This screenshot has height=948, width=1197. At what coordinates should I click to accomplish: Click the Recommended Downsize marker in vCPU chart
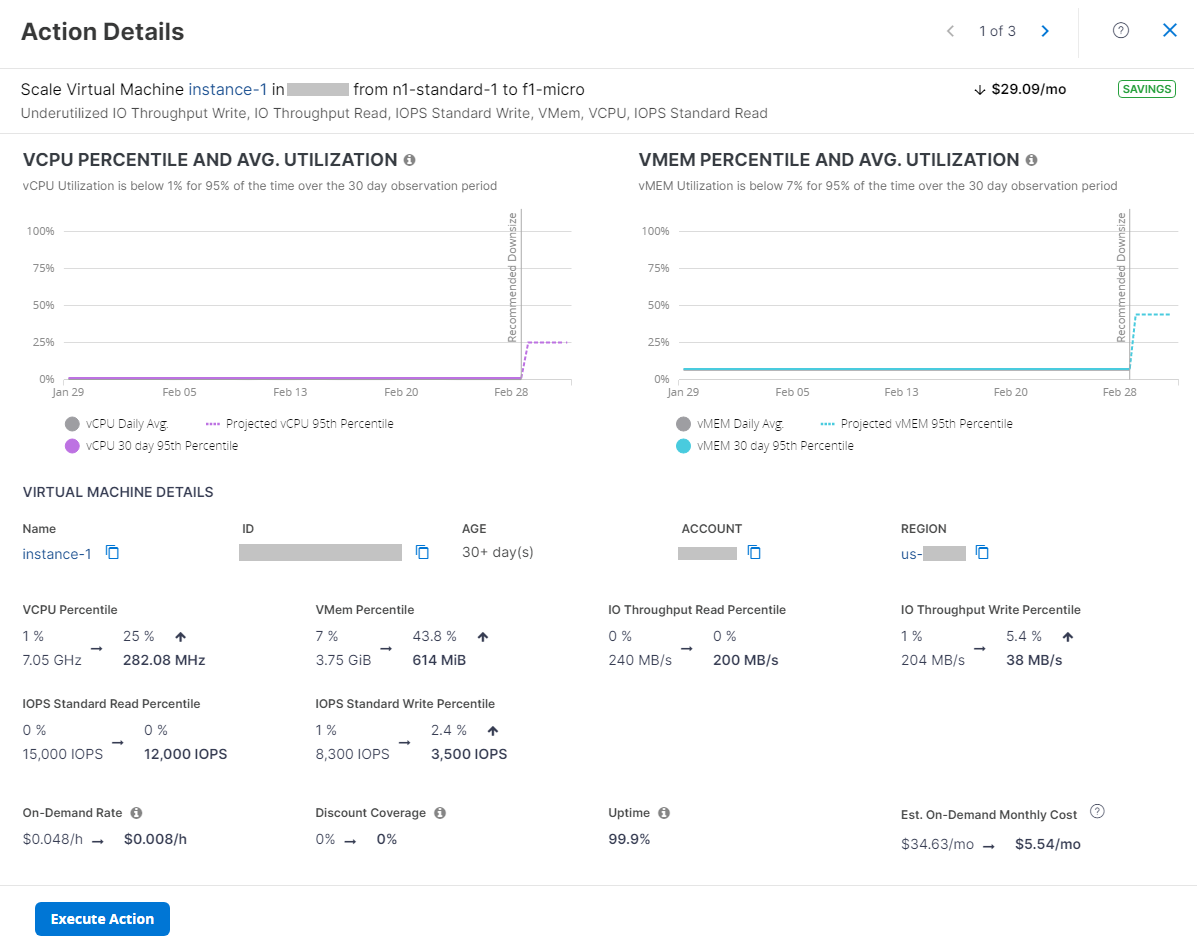tap(513, 278)
